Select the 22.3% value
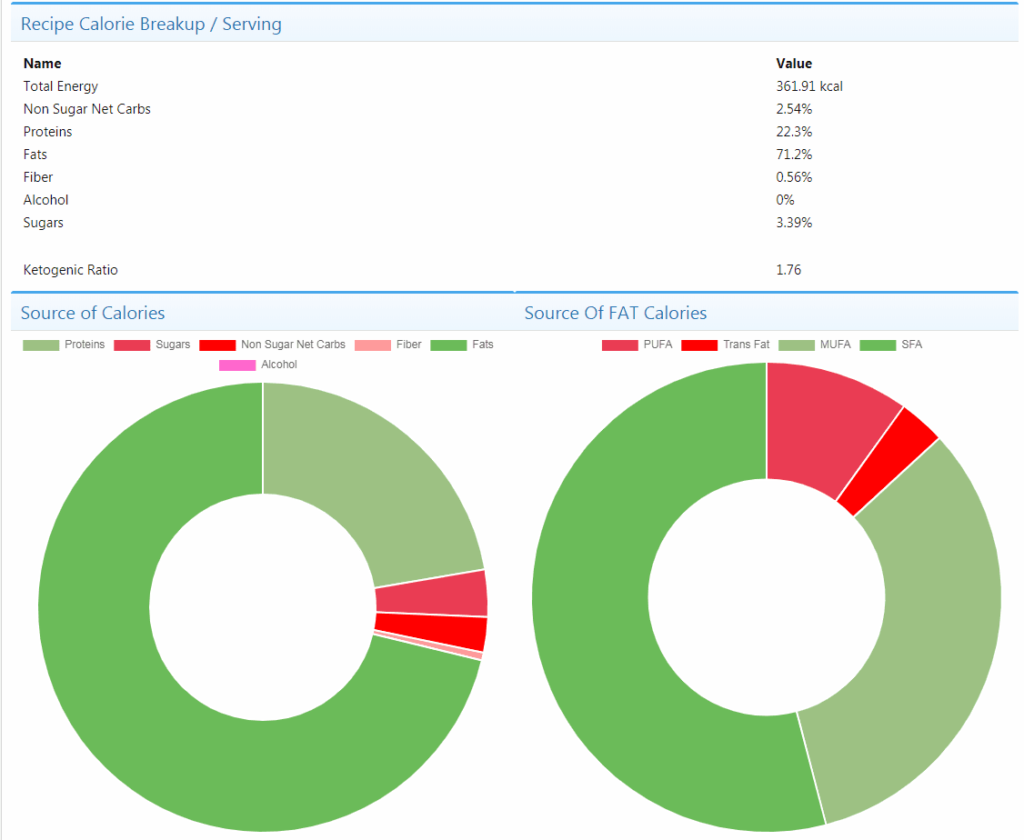The width and height of the screenshot is (1024, 840). [x=794, y=132]
